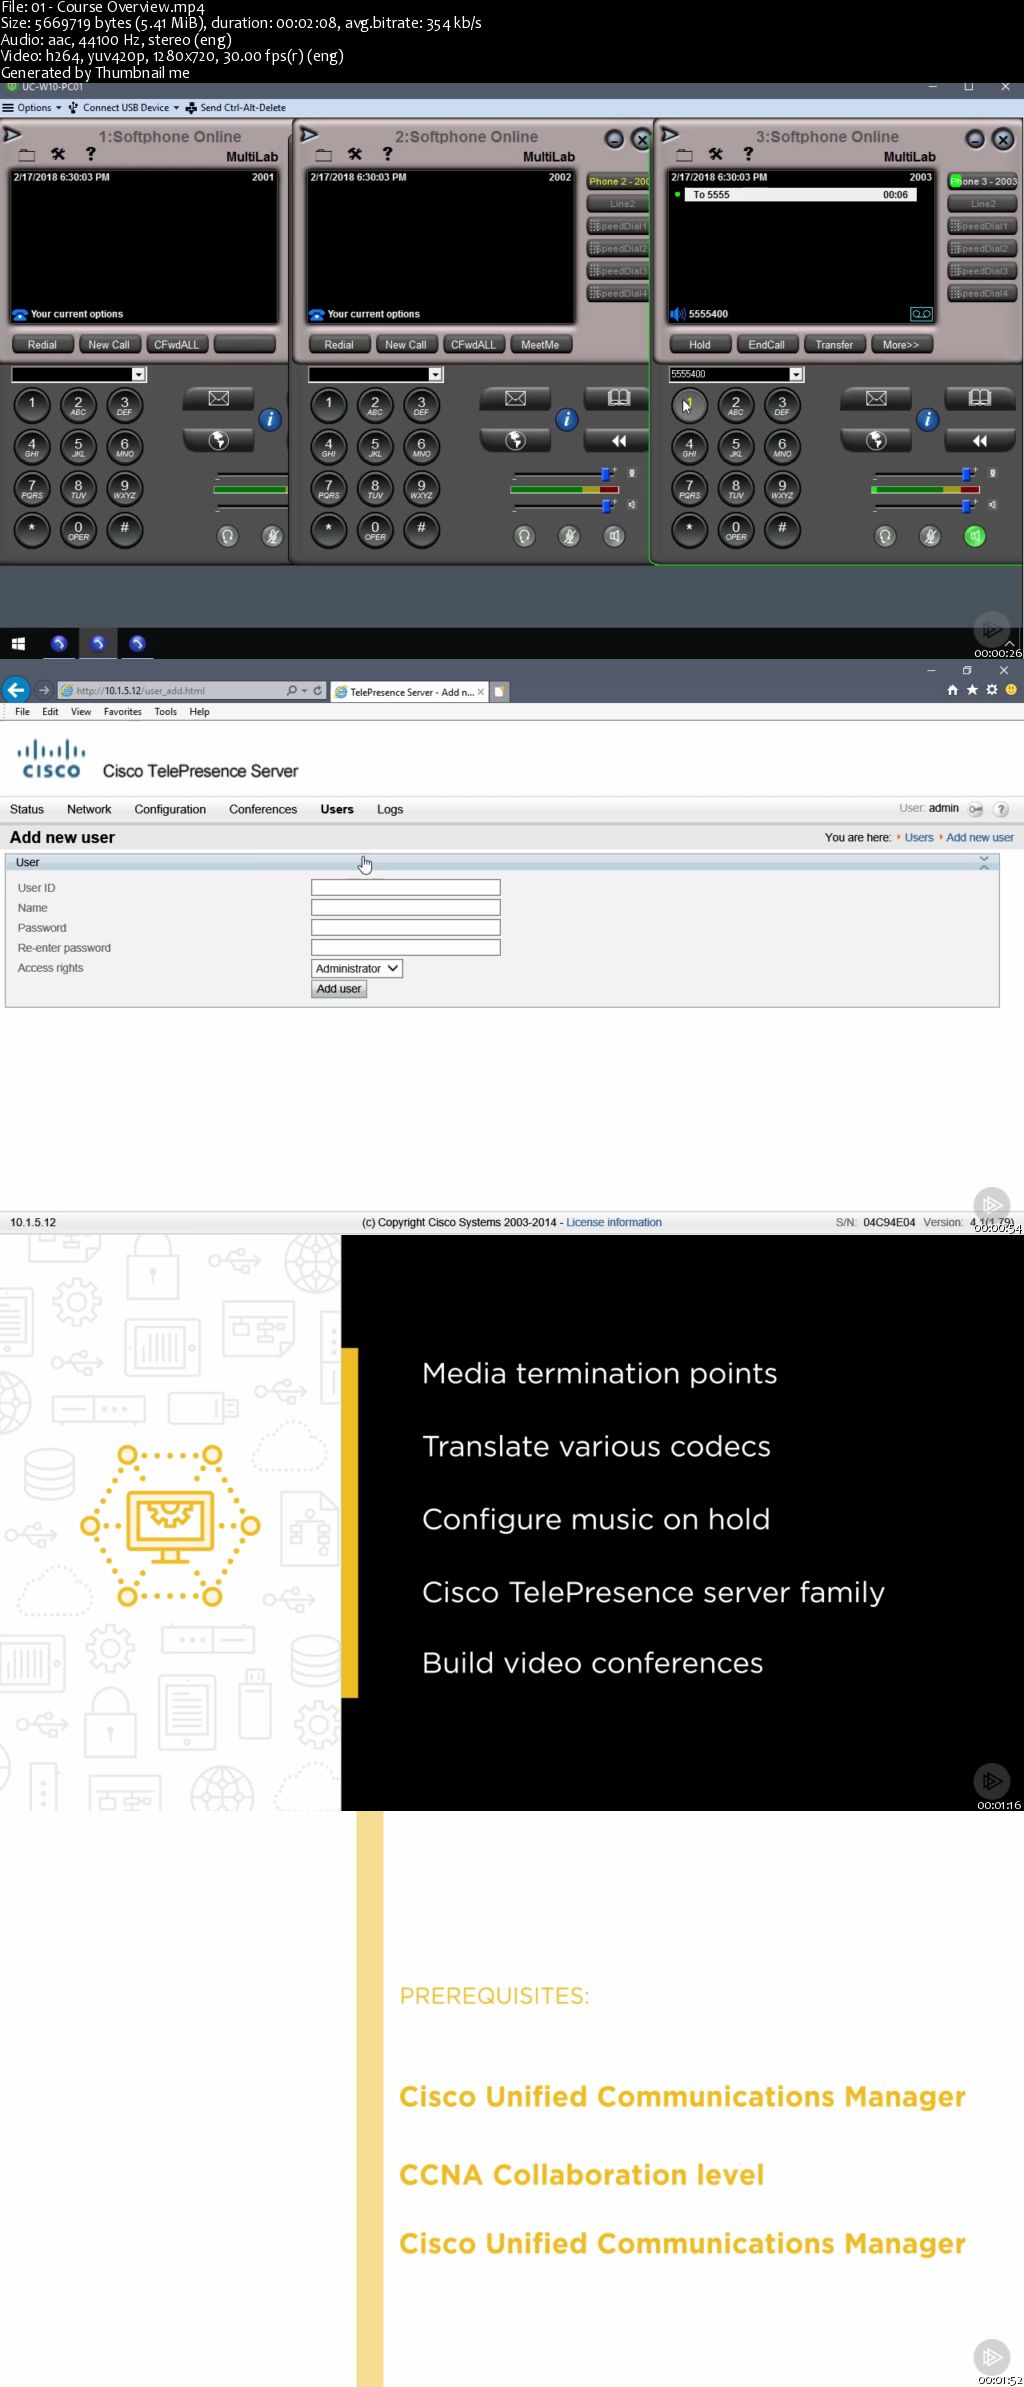Open the directory book icon on Softphone 2
The image size is (1024, 2387).
tap(619, 398)
